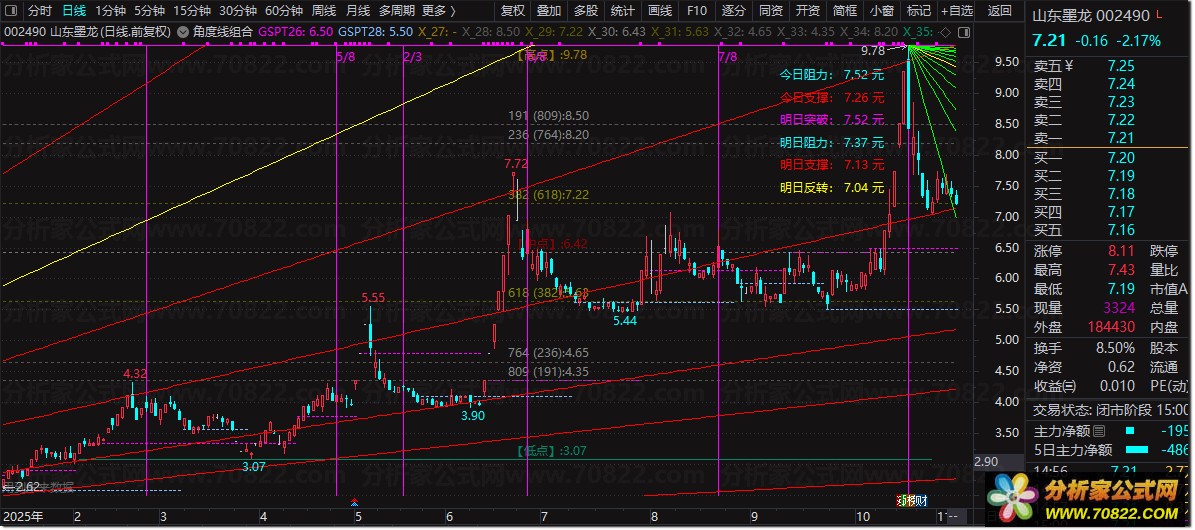Viewport: 1195px width, 530px height.
Task: Switch to the 分时 intraday tab
Action: (x=40, y=11)
